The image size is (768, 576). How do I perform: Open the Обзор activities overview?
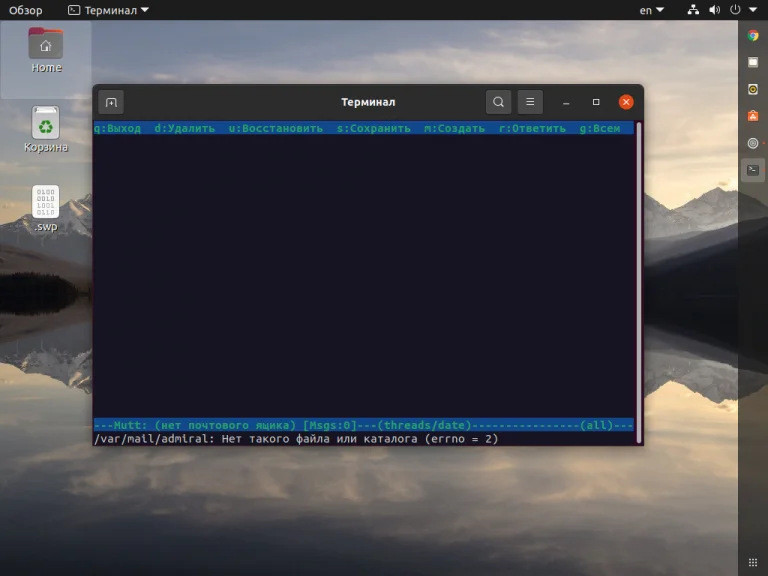click(x=25, y=10)
